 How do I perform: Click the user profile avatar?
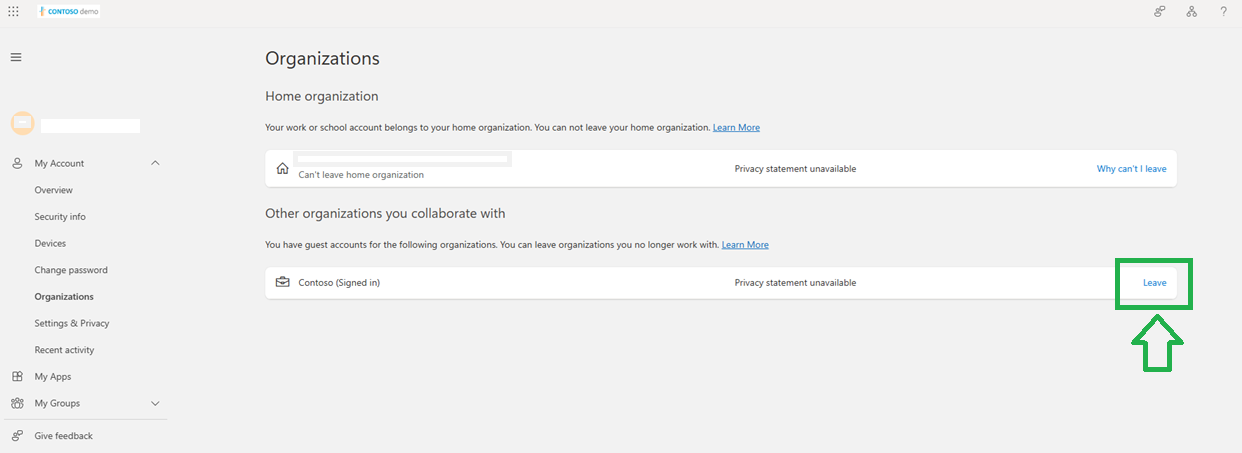(x=22, y=123)
